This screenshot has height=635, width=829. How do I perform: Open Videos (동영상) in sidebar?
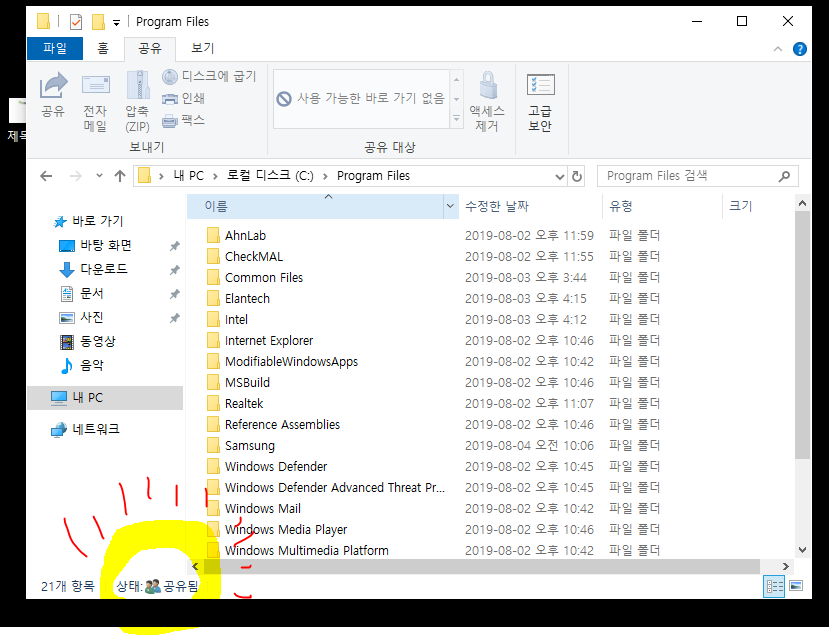pos(88,342)
